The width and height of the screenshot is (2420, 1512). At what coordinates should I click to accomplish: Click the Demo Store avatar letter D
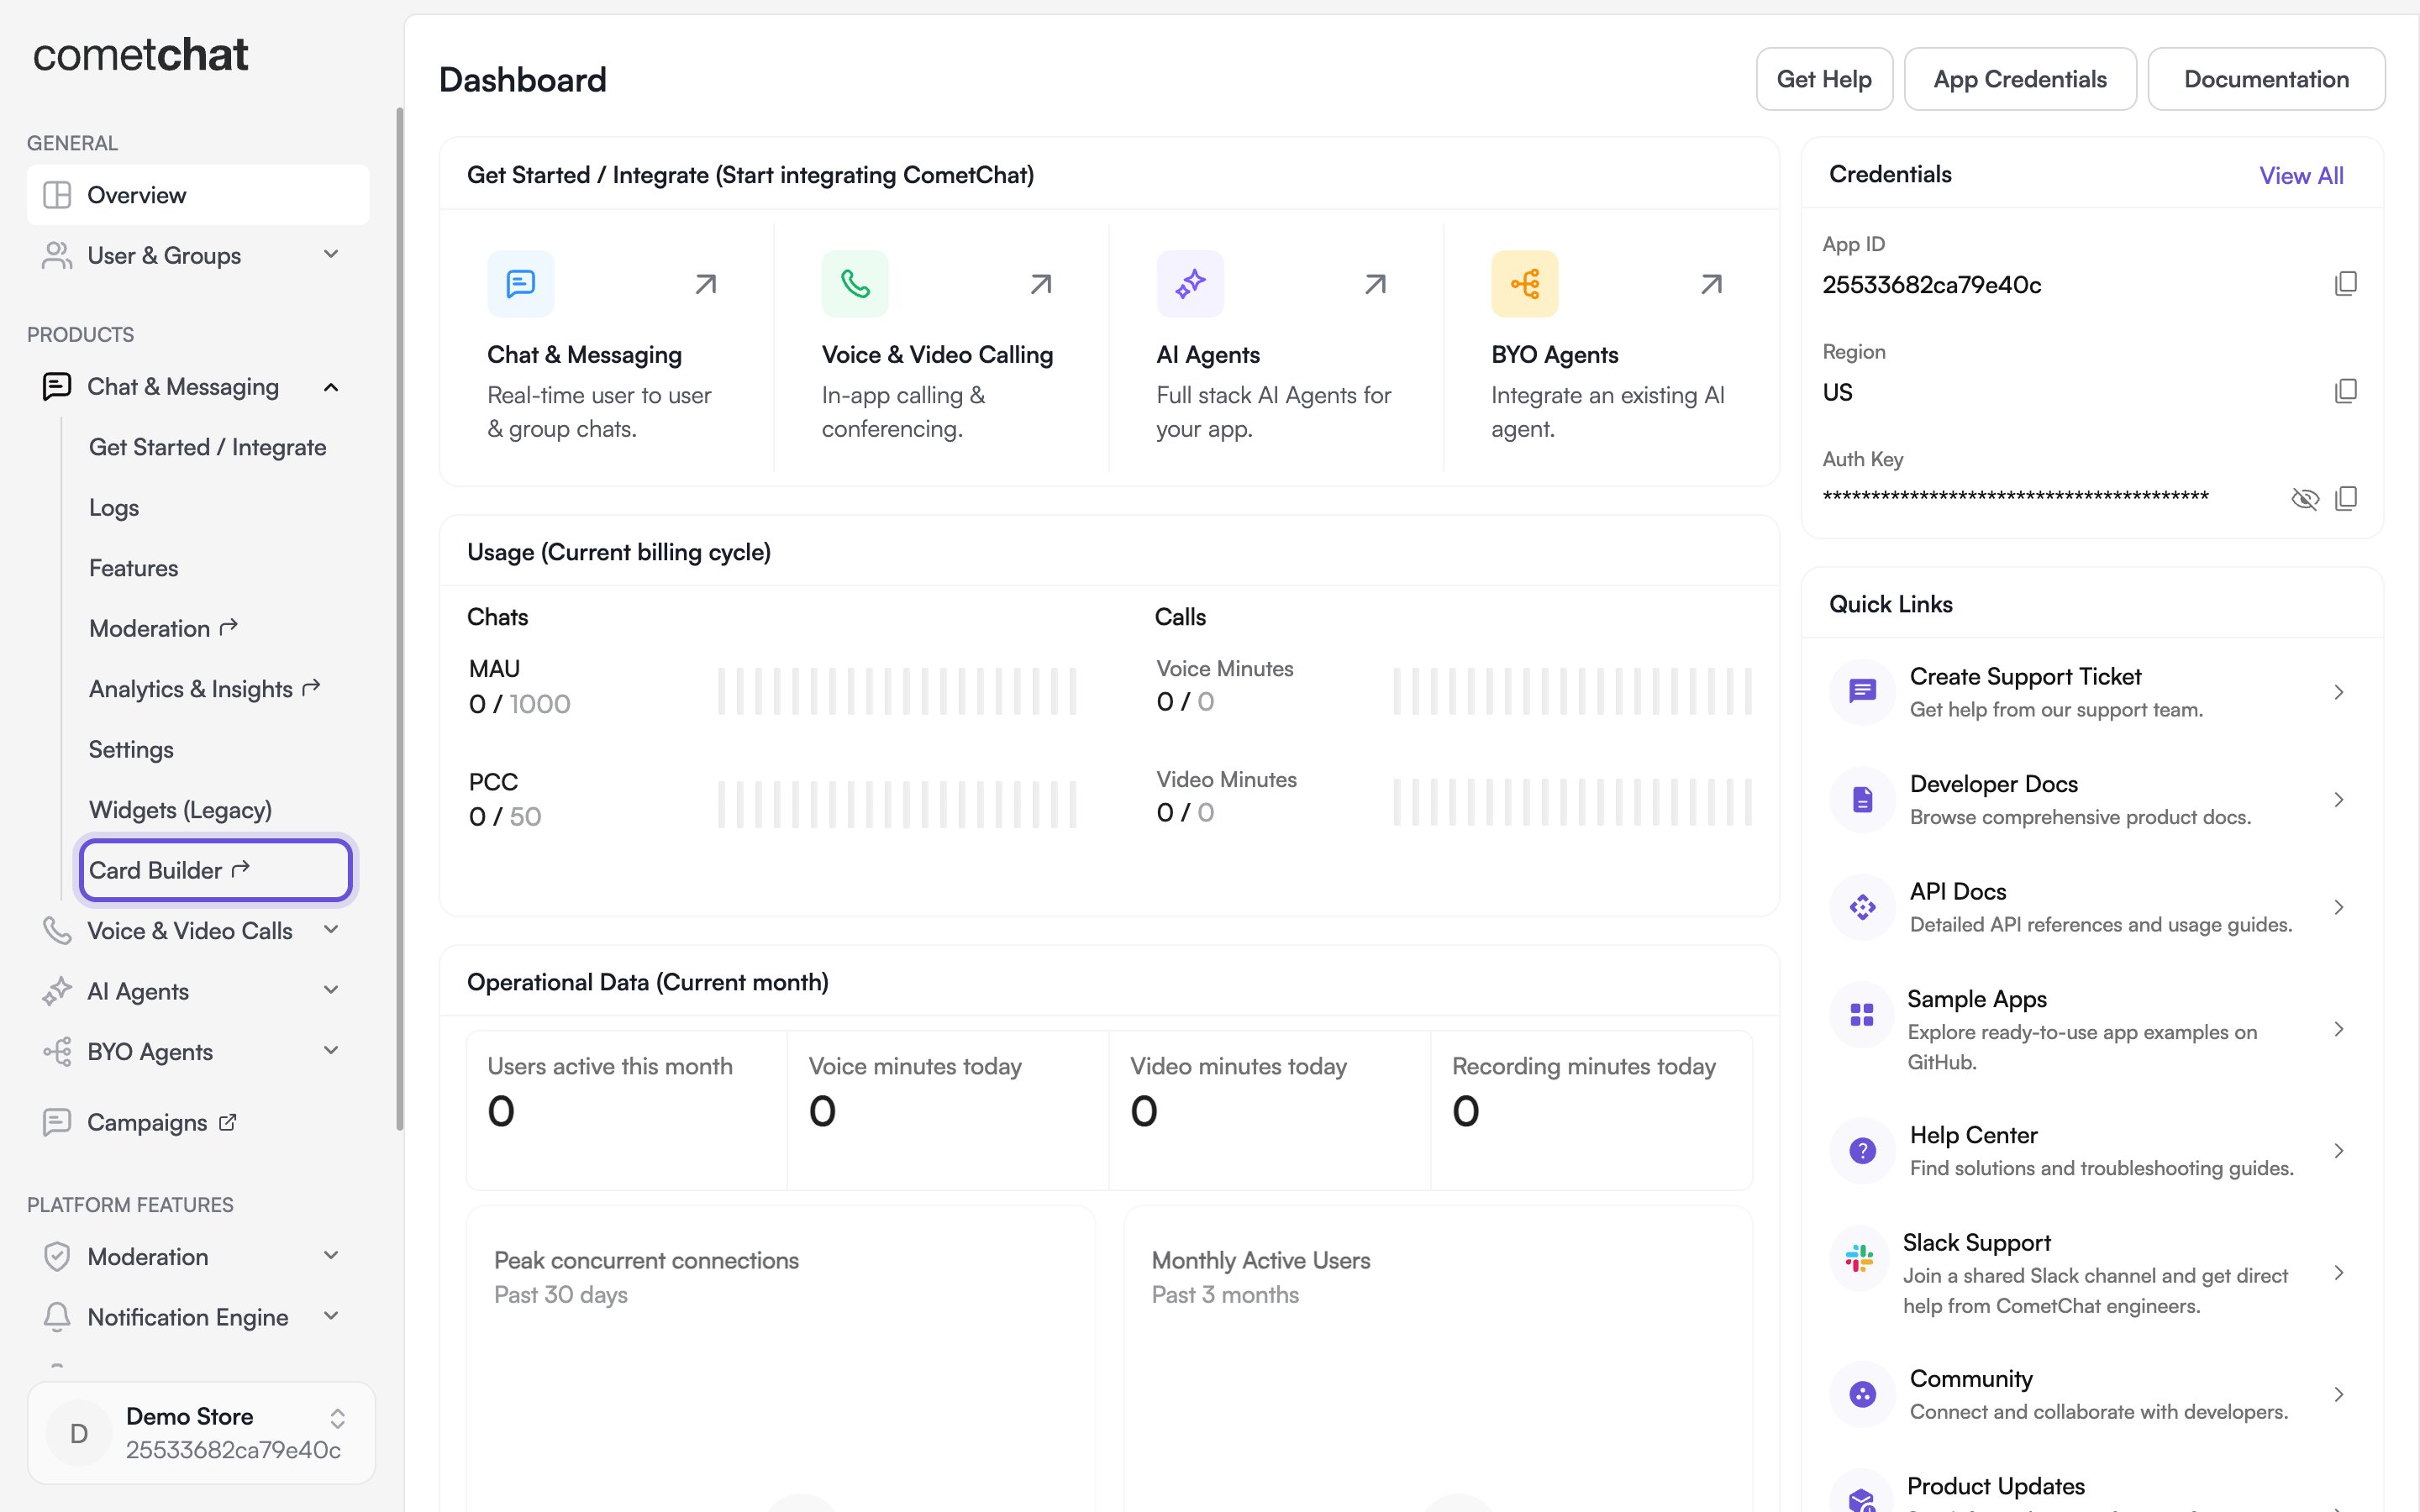79,1433
